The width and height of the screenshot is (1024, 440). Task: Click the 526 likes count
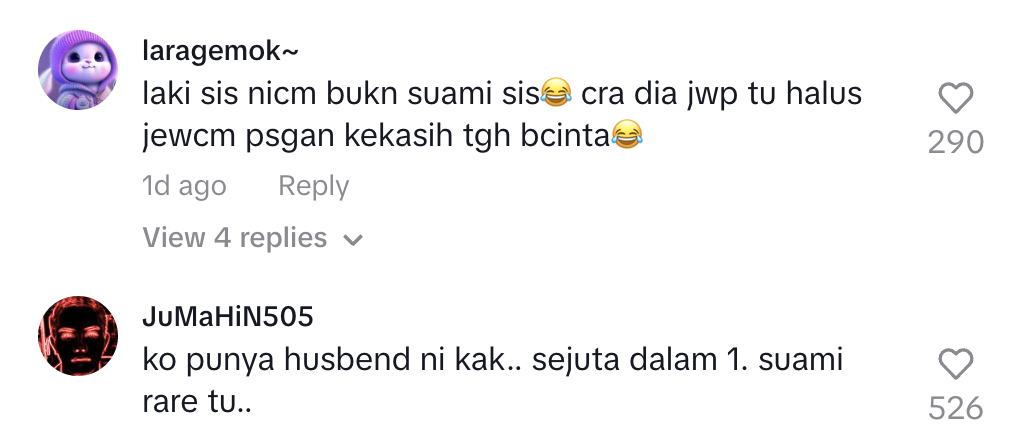[x=955, y=409]
